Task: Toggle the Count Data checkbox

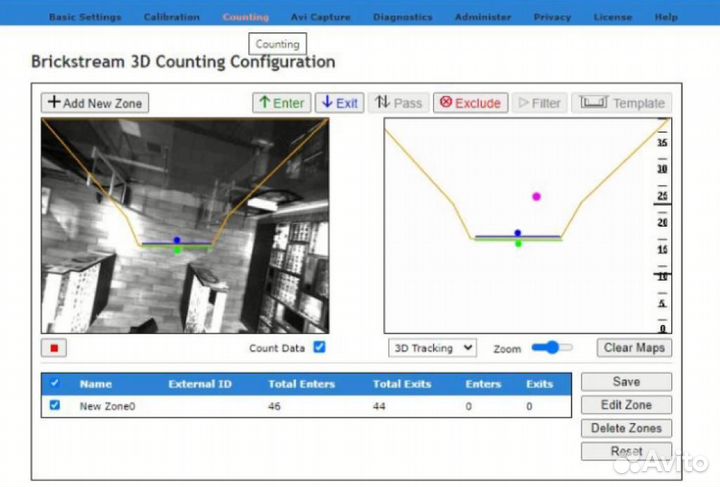Action: coord(319,347)
